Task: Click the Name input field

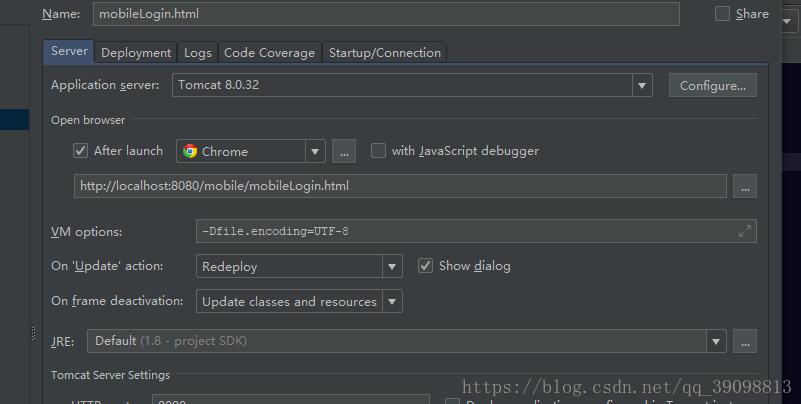Action: click(386, 14)
